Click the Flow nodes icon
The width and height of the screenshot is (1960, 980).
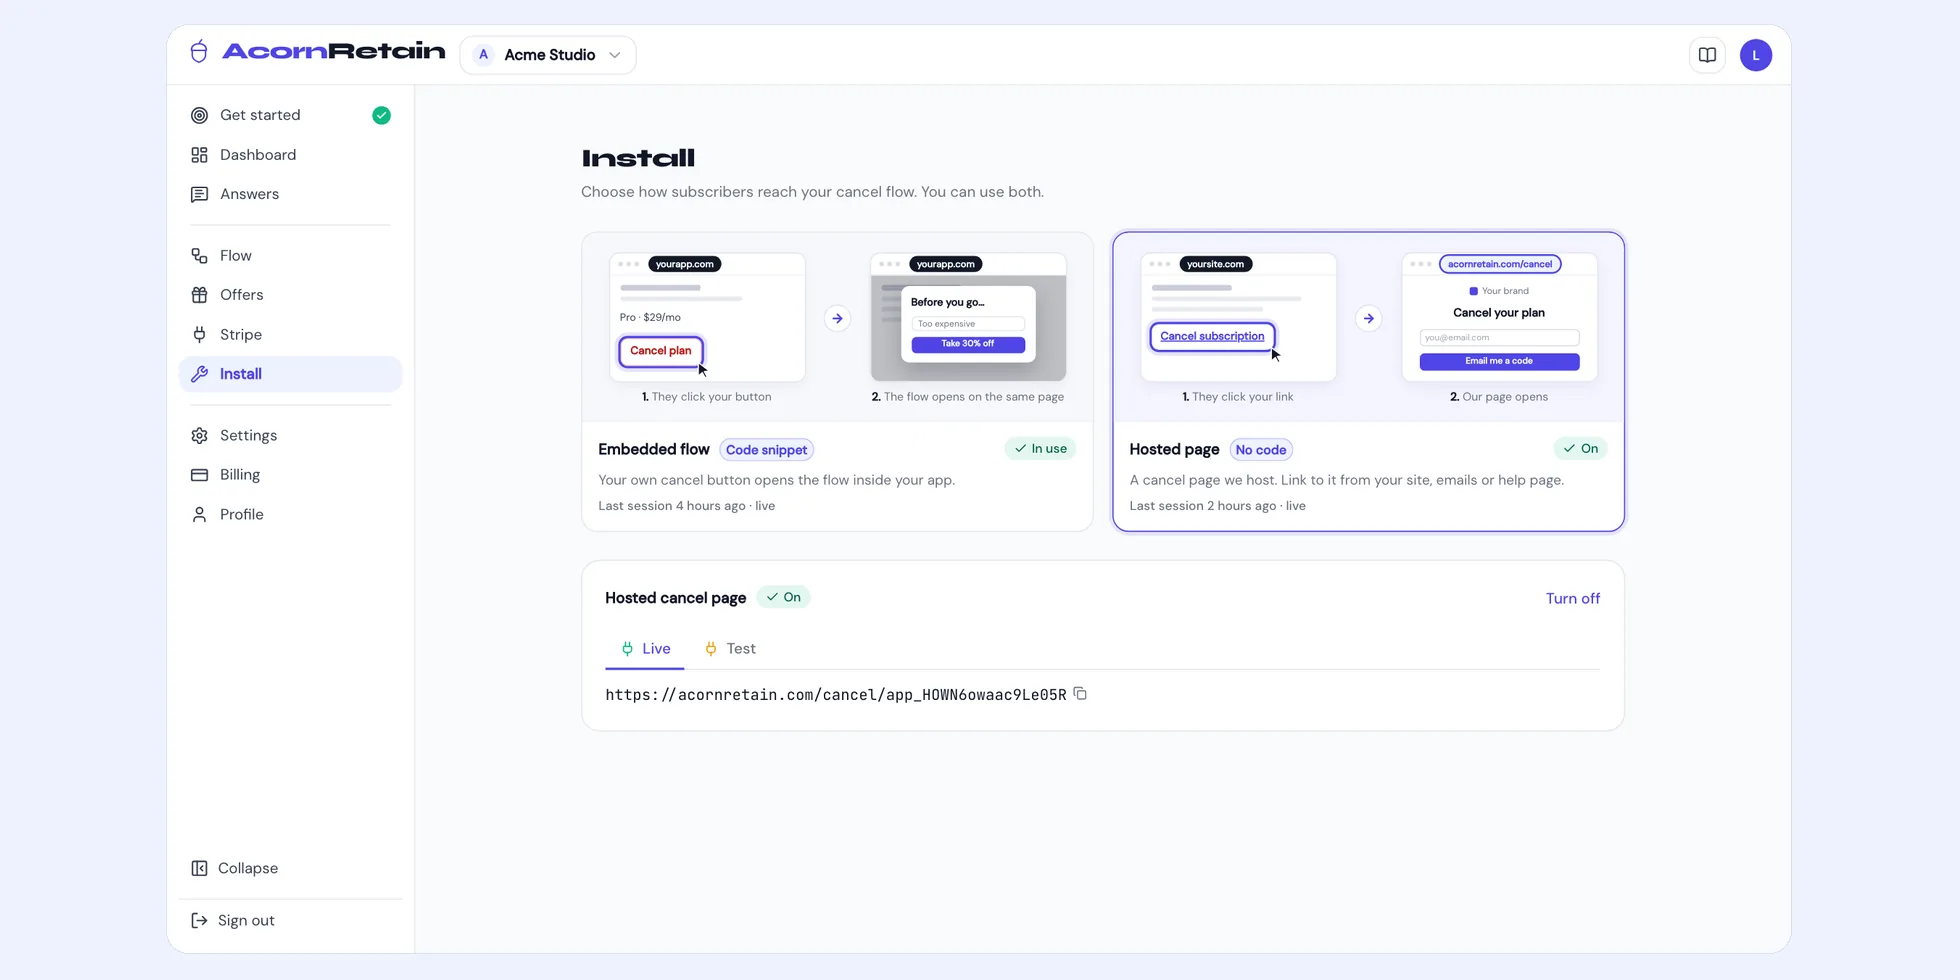click(199, 256)
